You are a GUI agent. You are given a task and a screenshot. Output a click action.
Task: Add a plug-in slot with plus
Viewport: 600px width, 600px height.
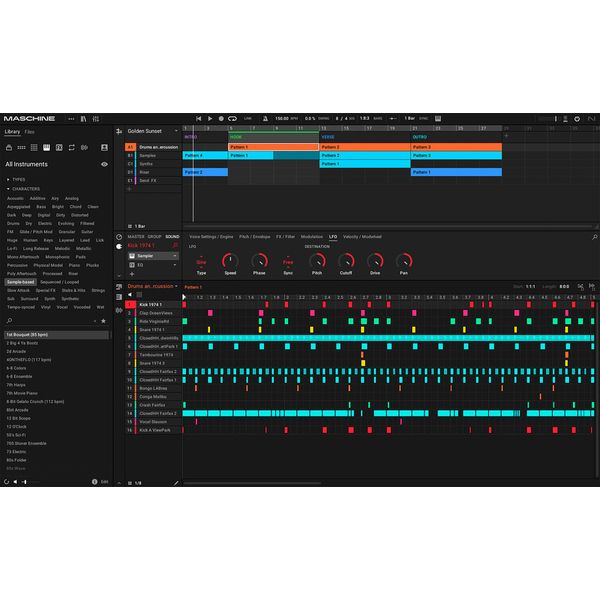[132, 274]
